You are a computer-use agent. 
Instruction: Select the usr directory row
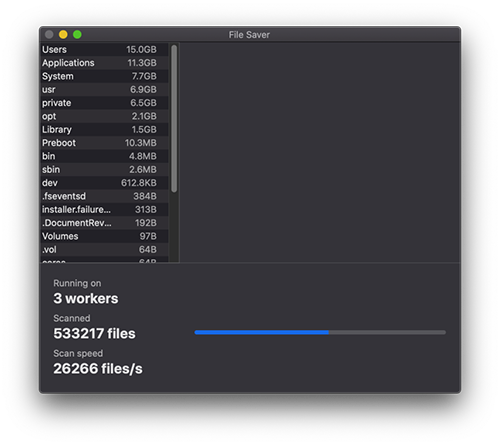coord(104,89)
